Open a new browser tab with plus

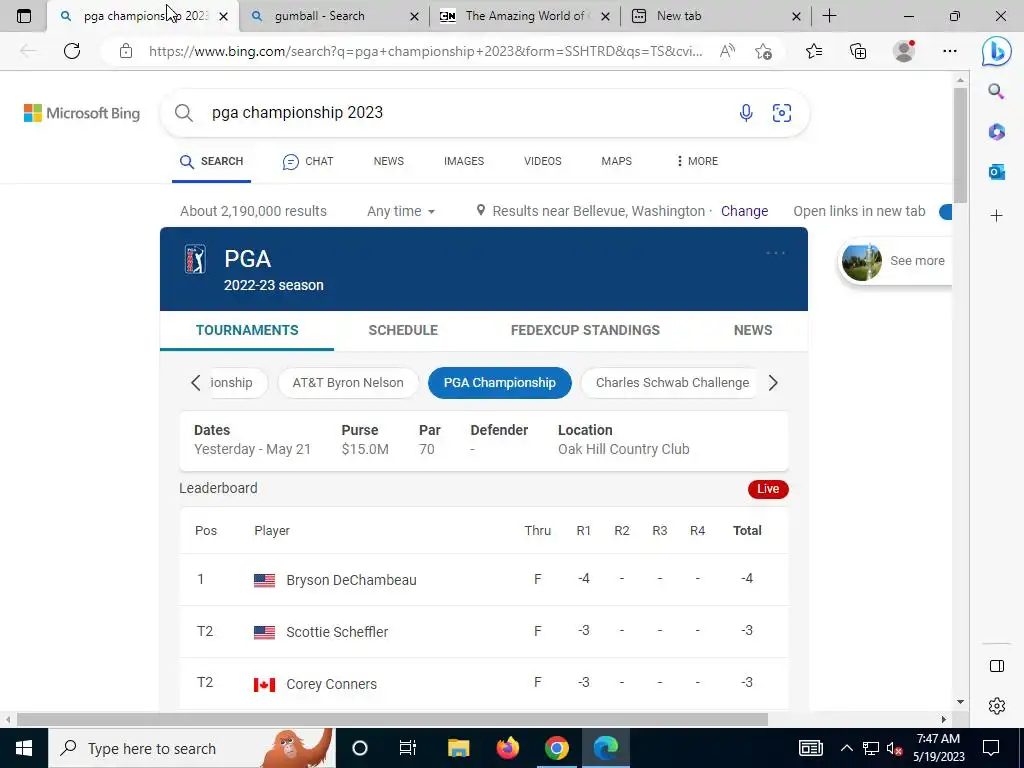coord(829,16)
